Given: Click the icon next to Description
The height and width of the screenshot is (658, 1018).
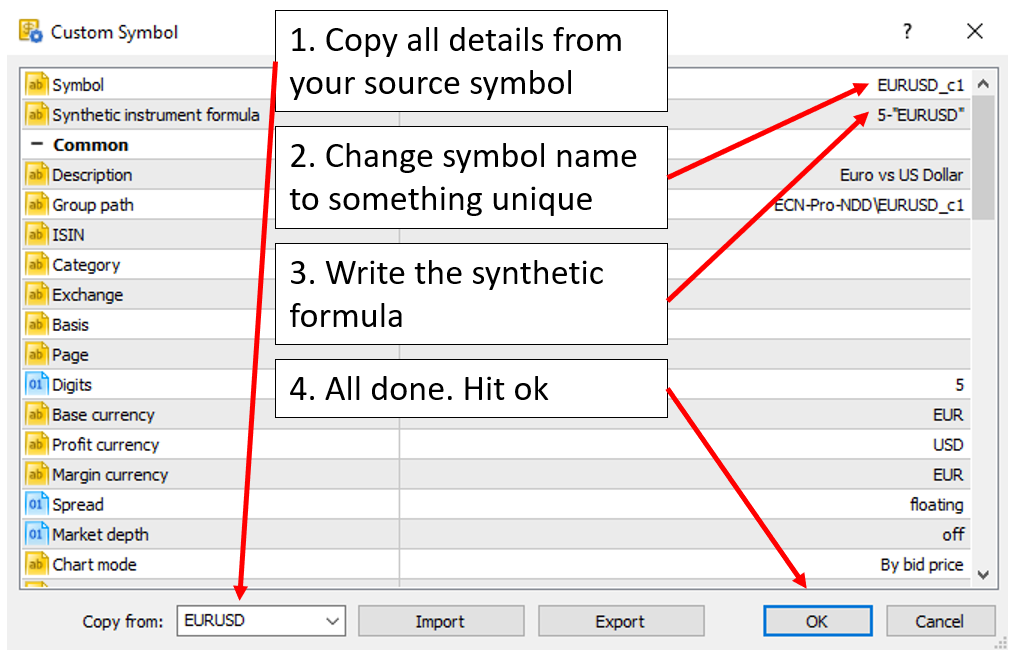Looking at the screenshot, I should coord(36,175).
